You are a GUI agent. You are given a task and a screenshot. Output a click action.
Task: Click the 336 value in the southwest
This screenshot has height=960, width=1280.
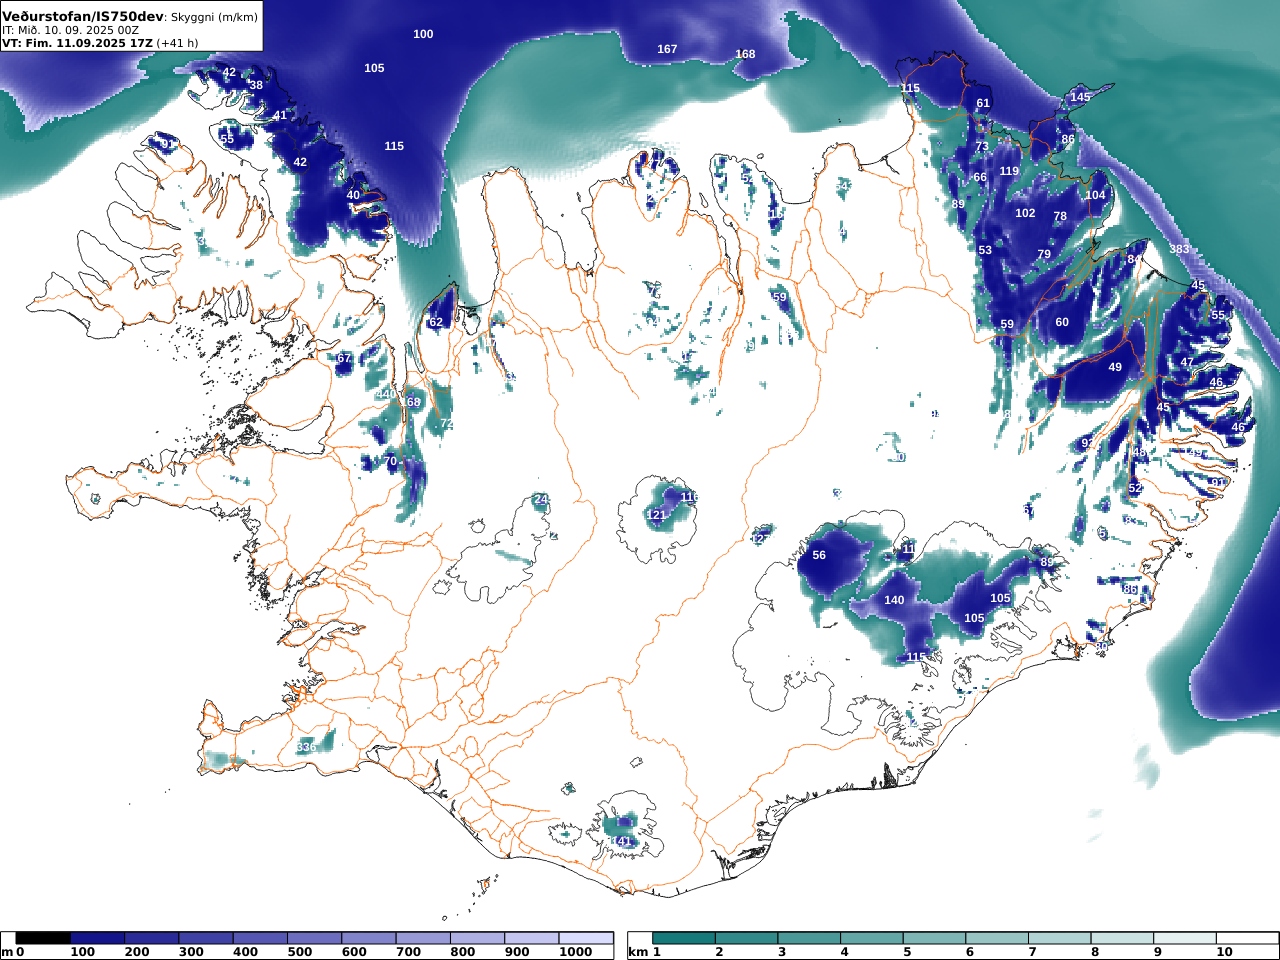point(306,747)
